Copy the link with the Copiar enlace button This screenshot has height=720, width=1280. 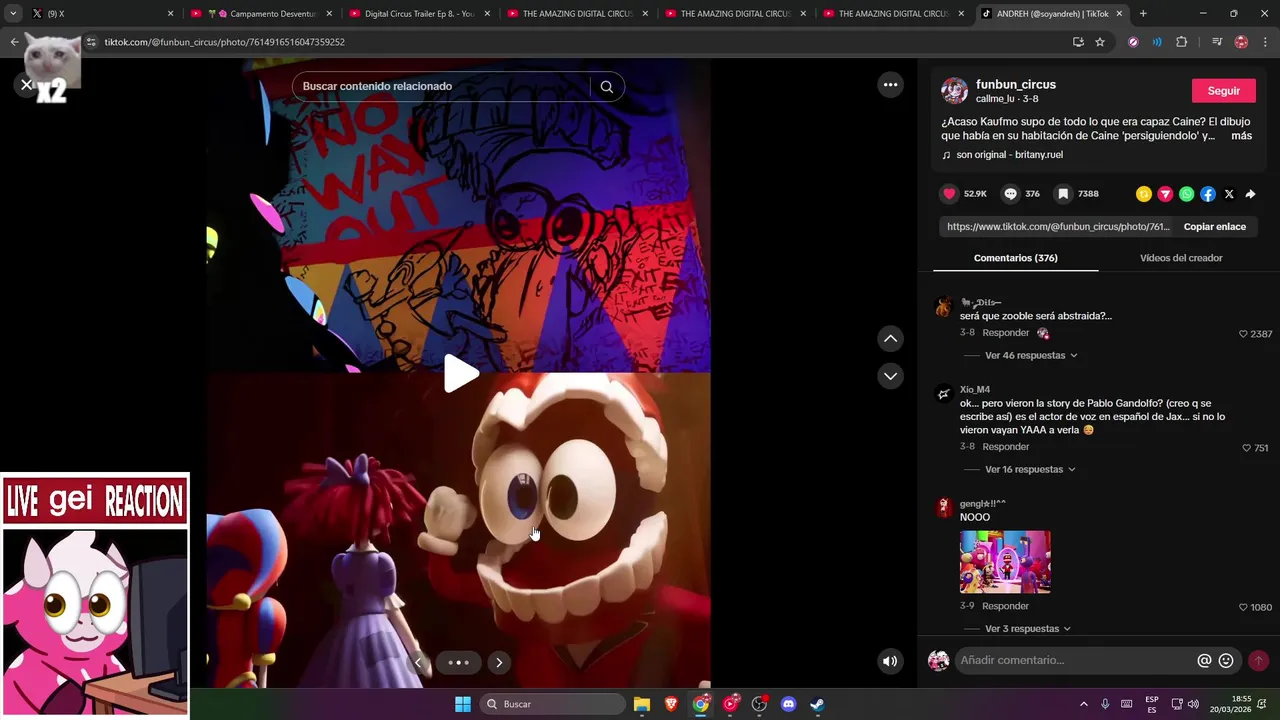(1214, 227)
